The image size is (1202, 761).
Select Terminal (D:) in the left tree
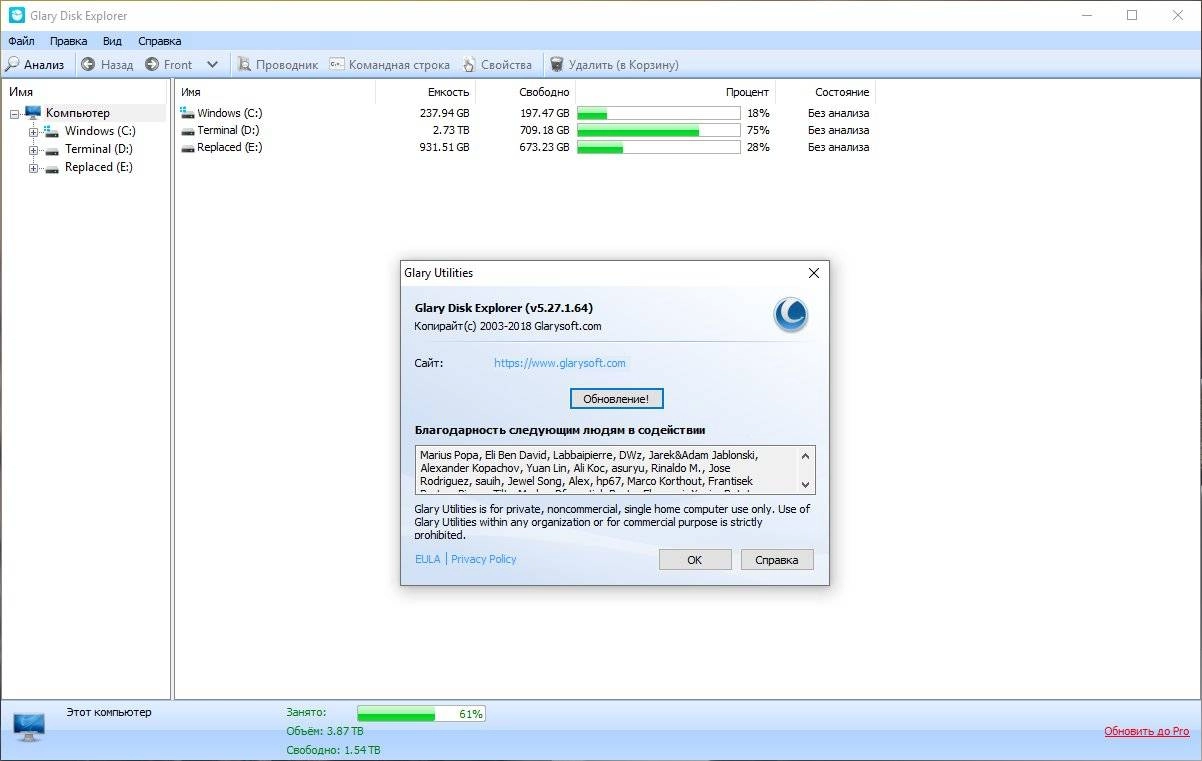[x=98, y=149]
